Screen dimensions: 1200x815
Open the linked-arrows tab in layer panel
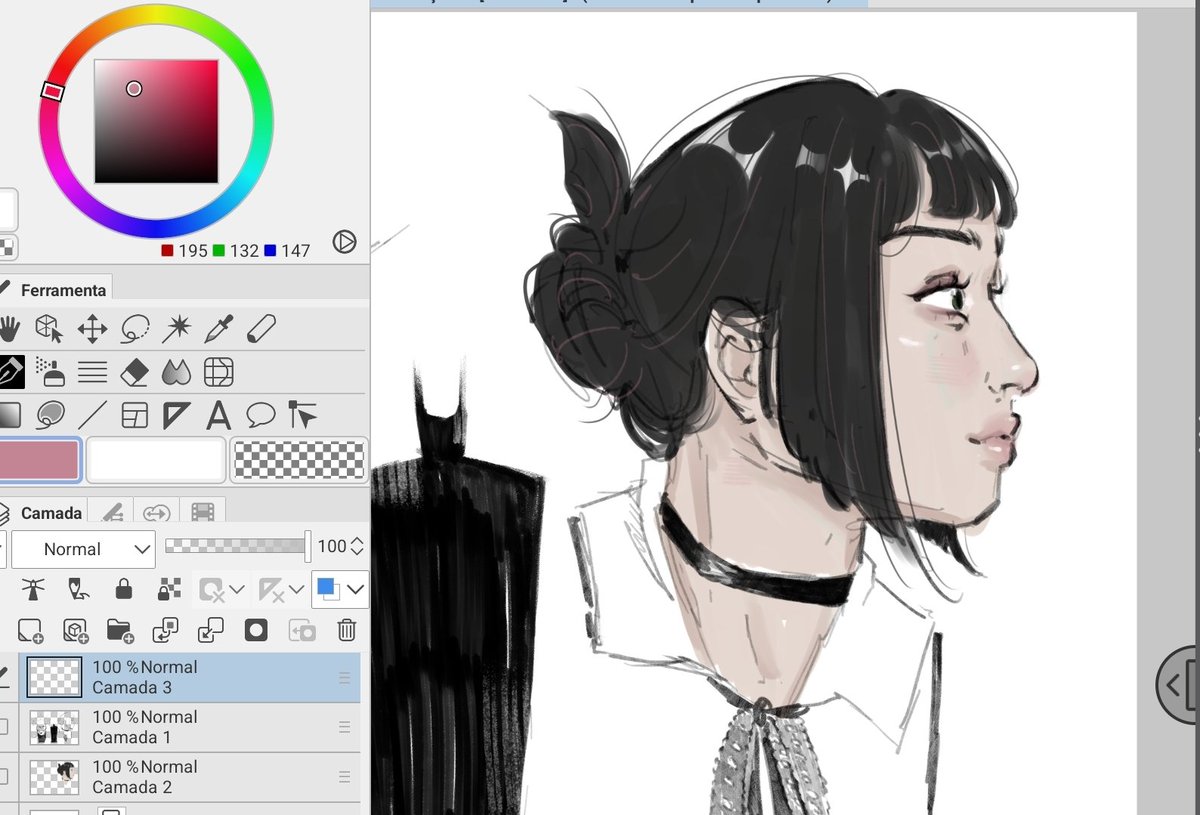(x=156, y=513)
